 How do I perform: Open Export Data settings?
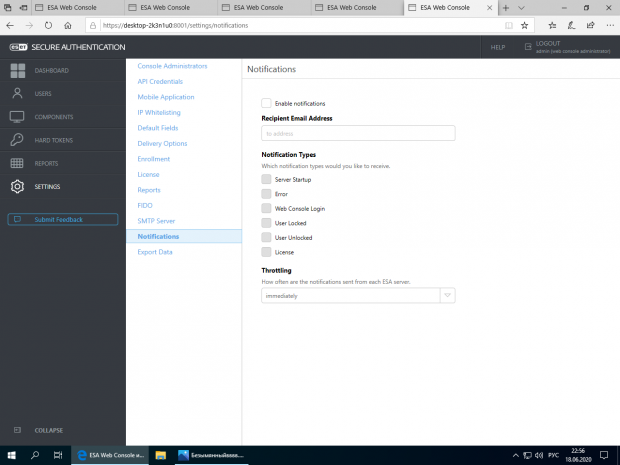pos(155,252)
